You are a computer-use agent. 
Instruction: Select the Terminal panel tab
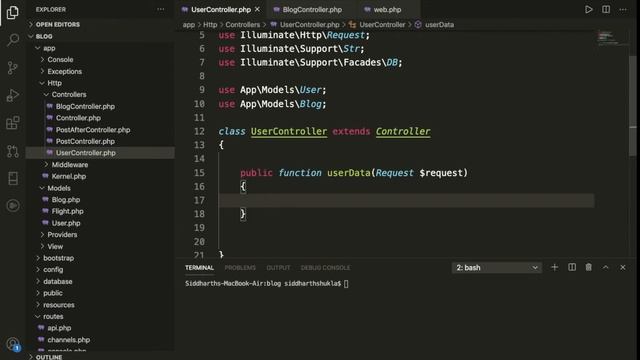pos(199,268)
